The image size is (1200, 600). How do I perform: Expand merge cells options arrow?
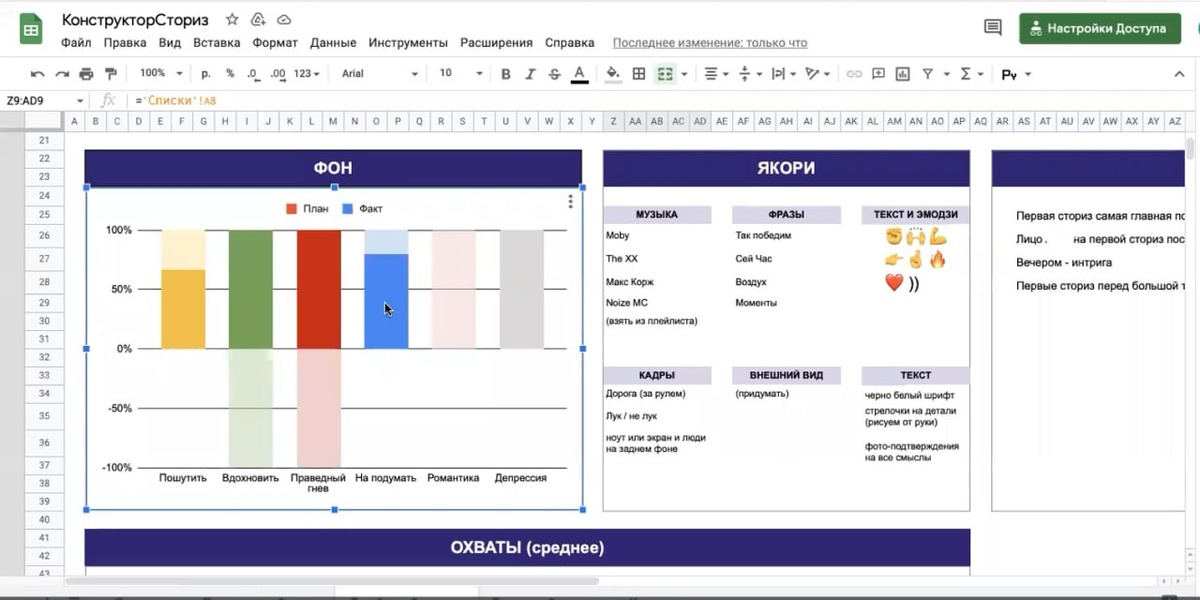(684, 74)
